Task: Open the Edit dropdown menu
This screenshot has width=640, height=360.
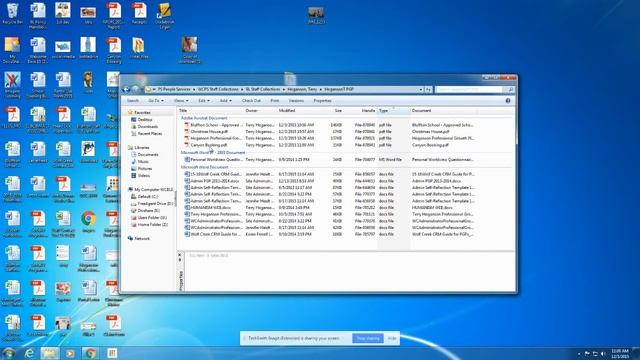Action: tap(203, 100)
